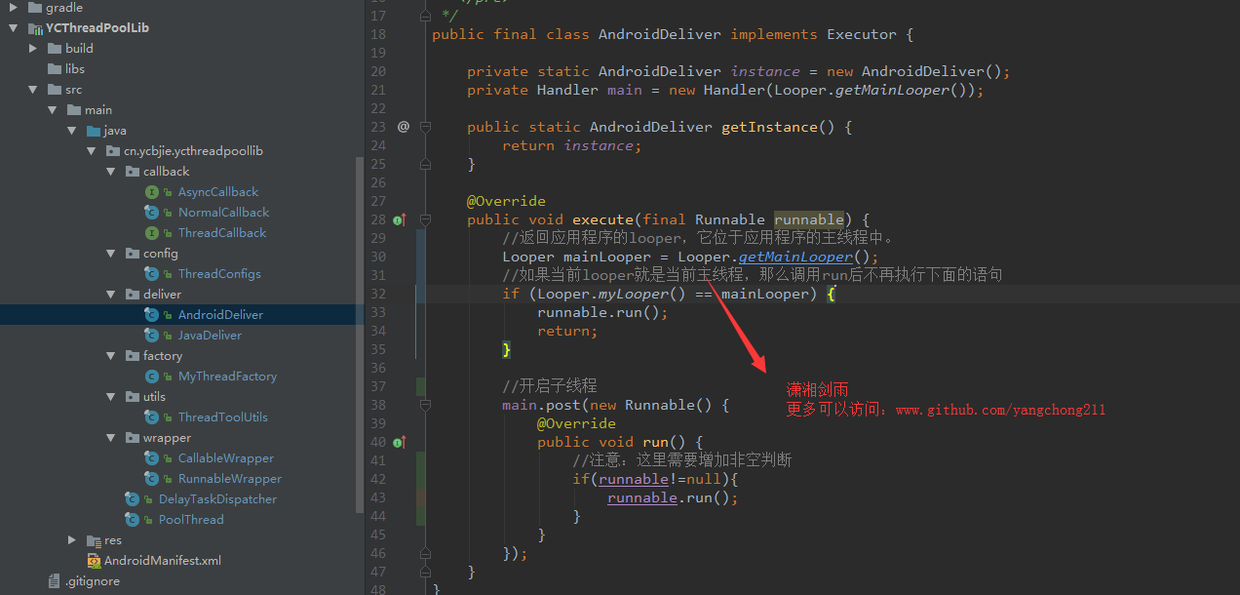Viewport: 1240px width, 595px height.
Task: Click the JavaDeliver class icon
Action: [152, 335]
